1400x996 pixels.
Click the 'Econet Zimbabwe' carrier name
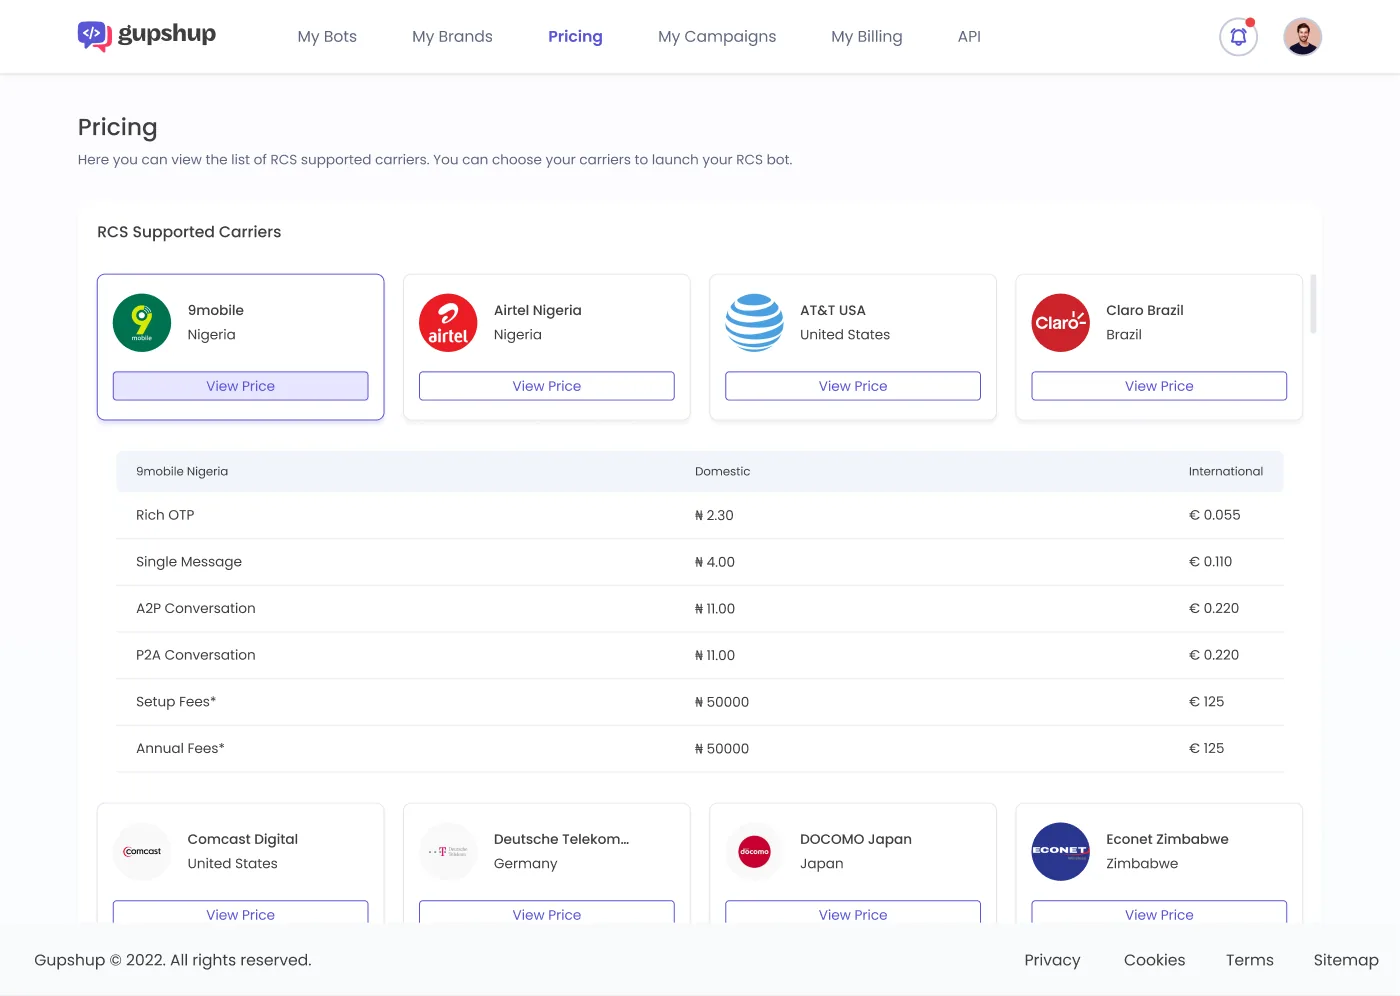pos(1167,839)
